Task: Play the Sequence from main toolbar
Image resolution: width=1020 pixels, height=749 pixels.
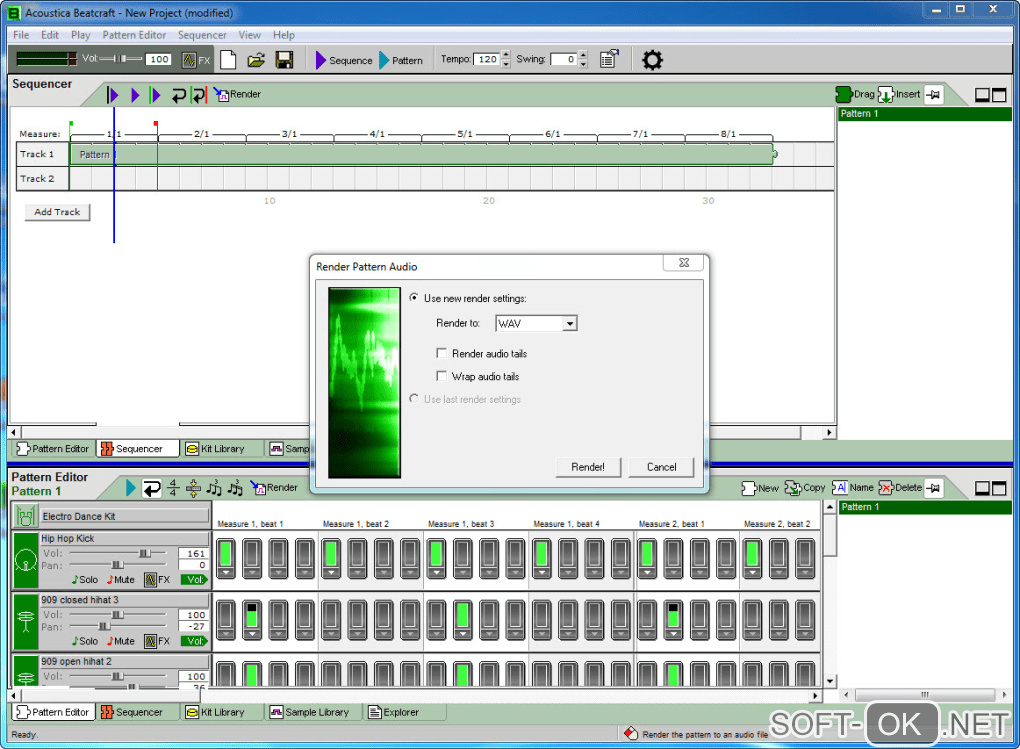Action: click(x=344, y=61)
